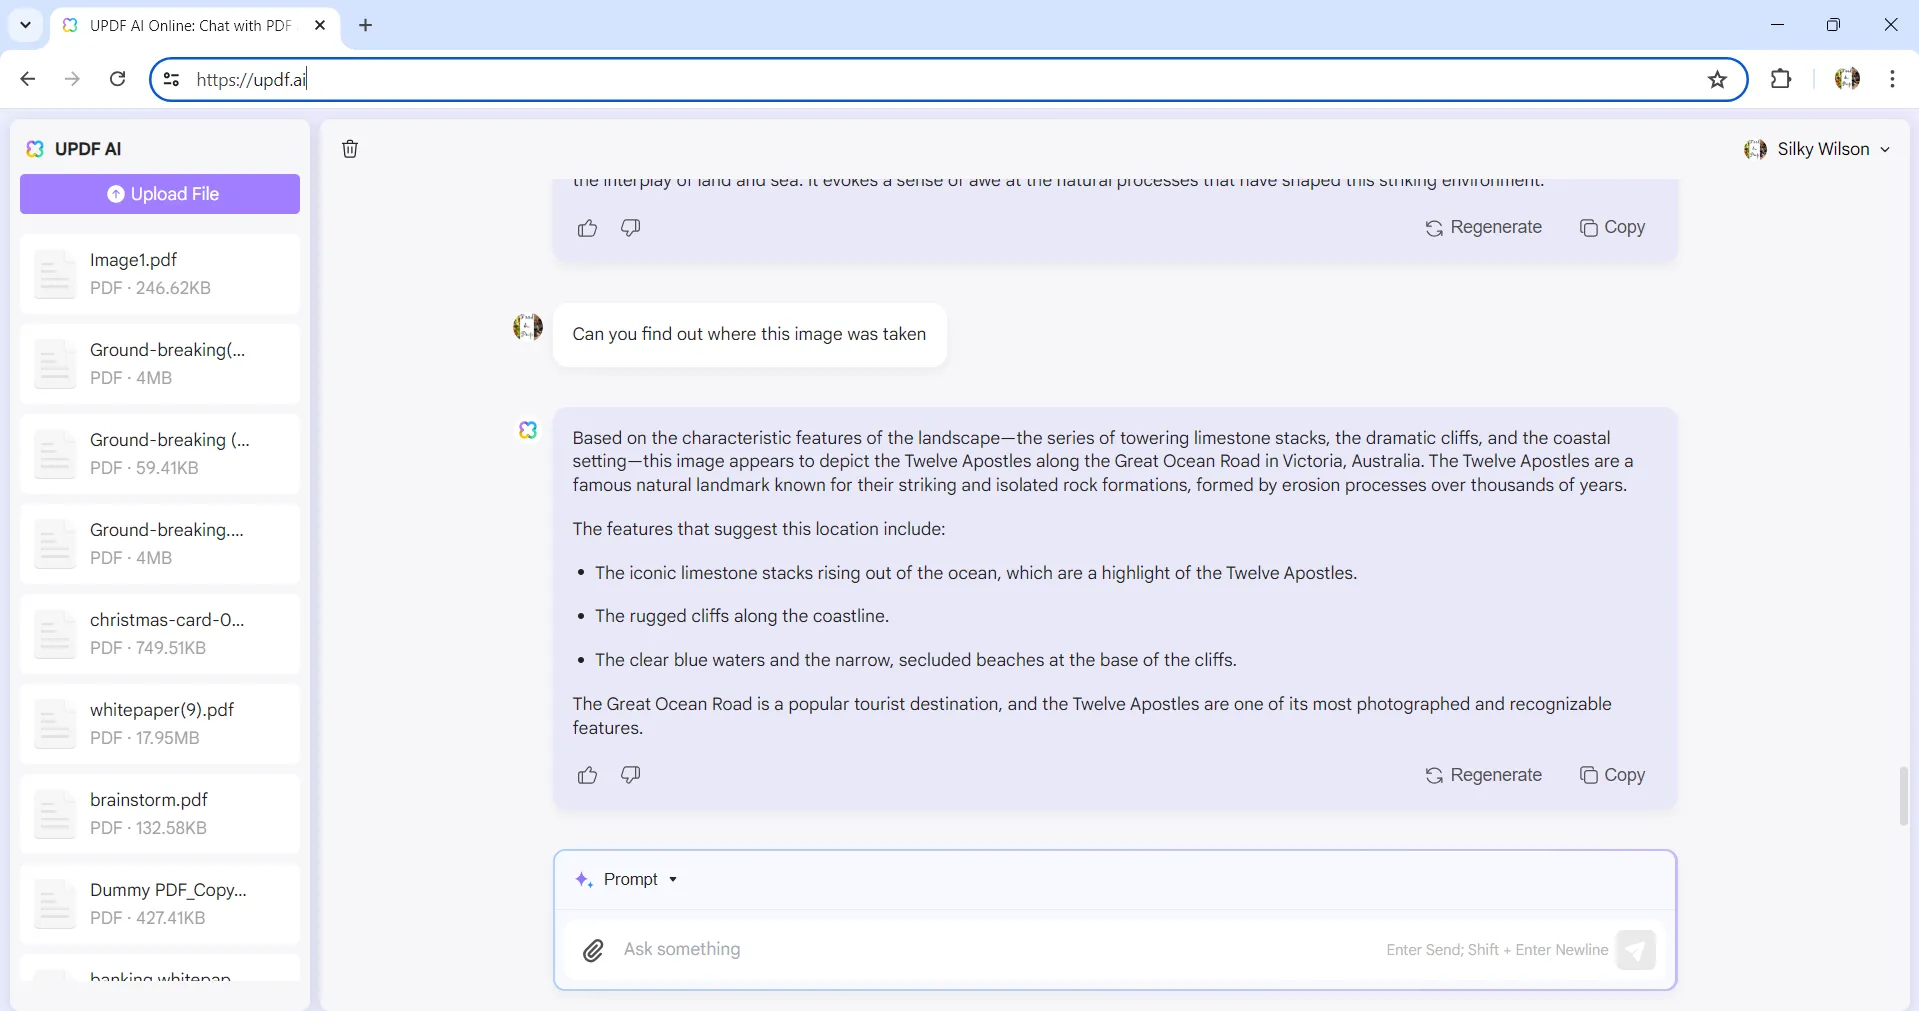Click the paperclip attachment icon
This screenshot has width=1919, height=1011.
[x=593, y=950]
